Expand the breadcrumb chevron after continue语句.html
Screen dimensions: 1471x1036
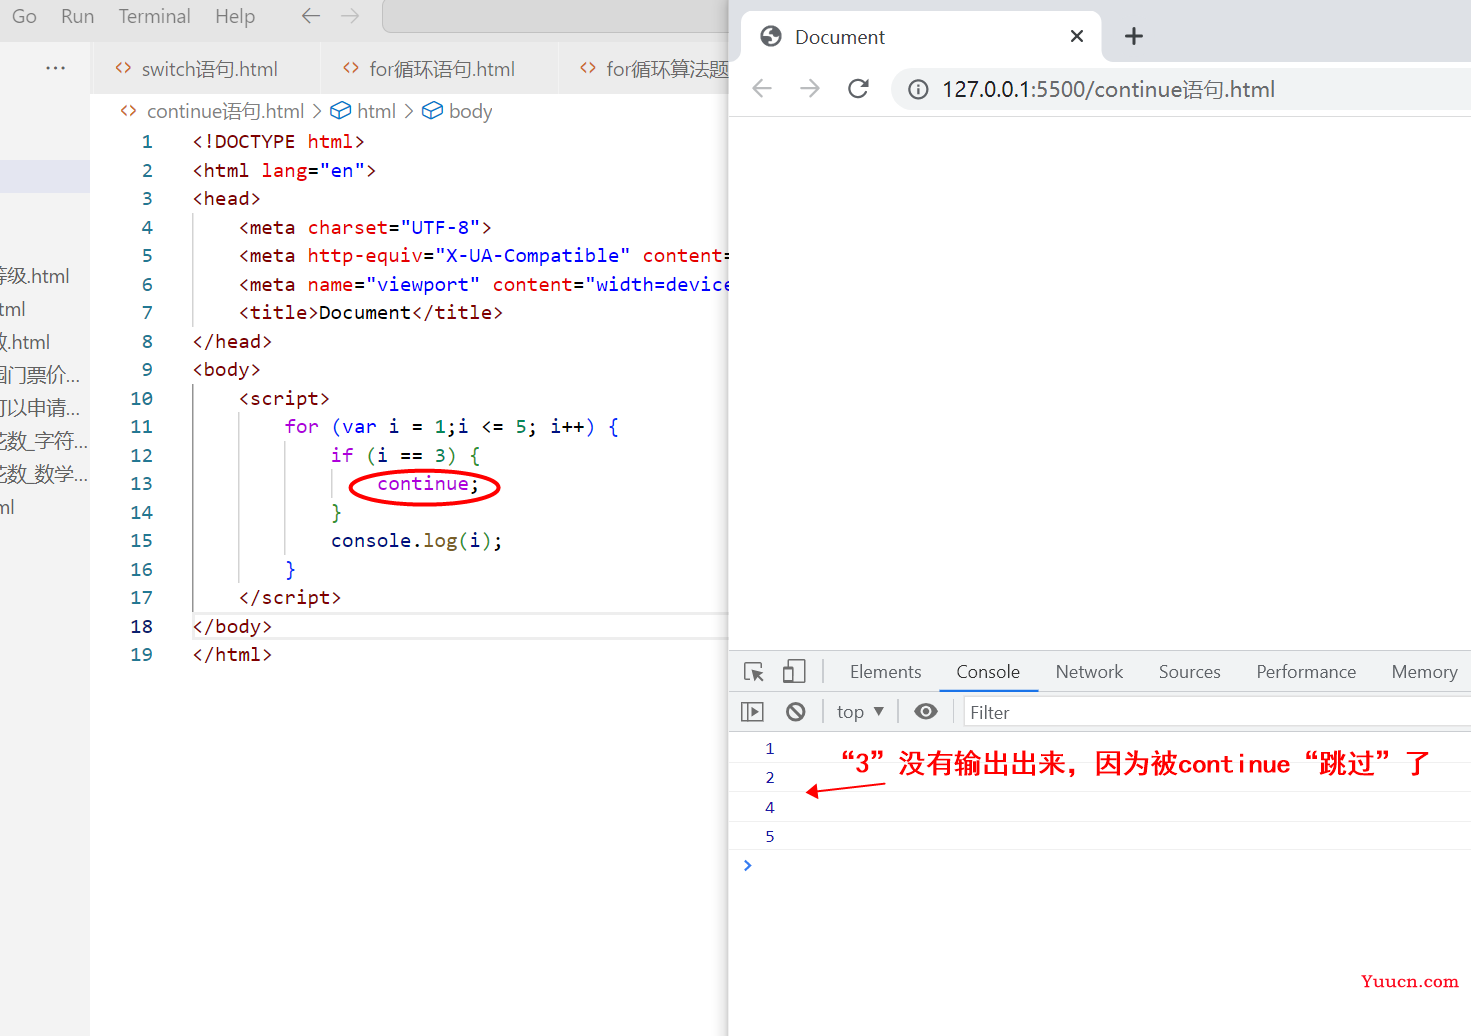317,111
